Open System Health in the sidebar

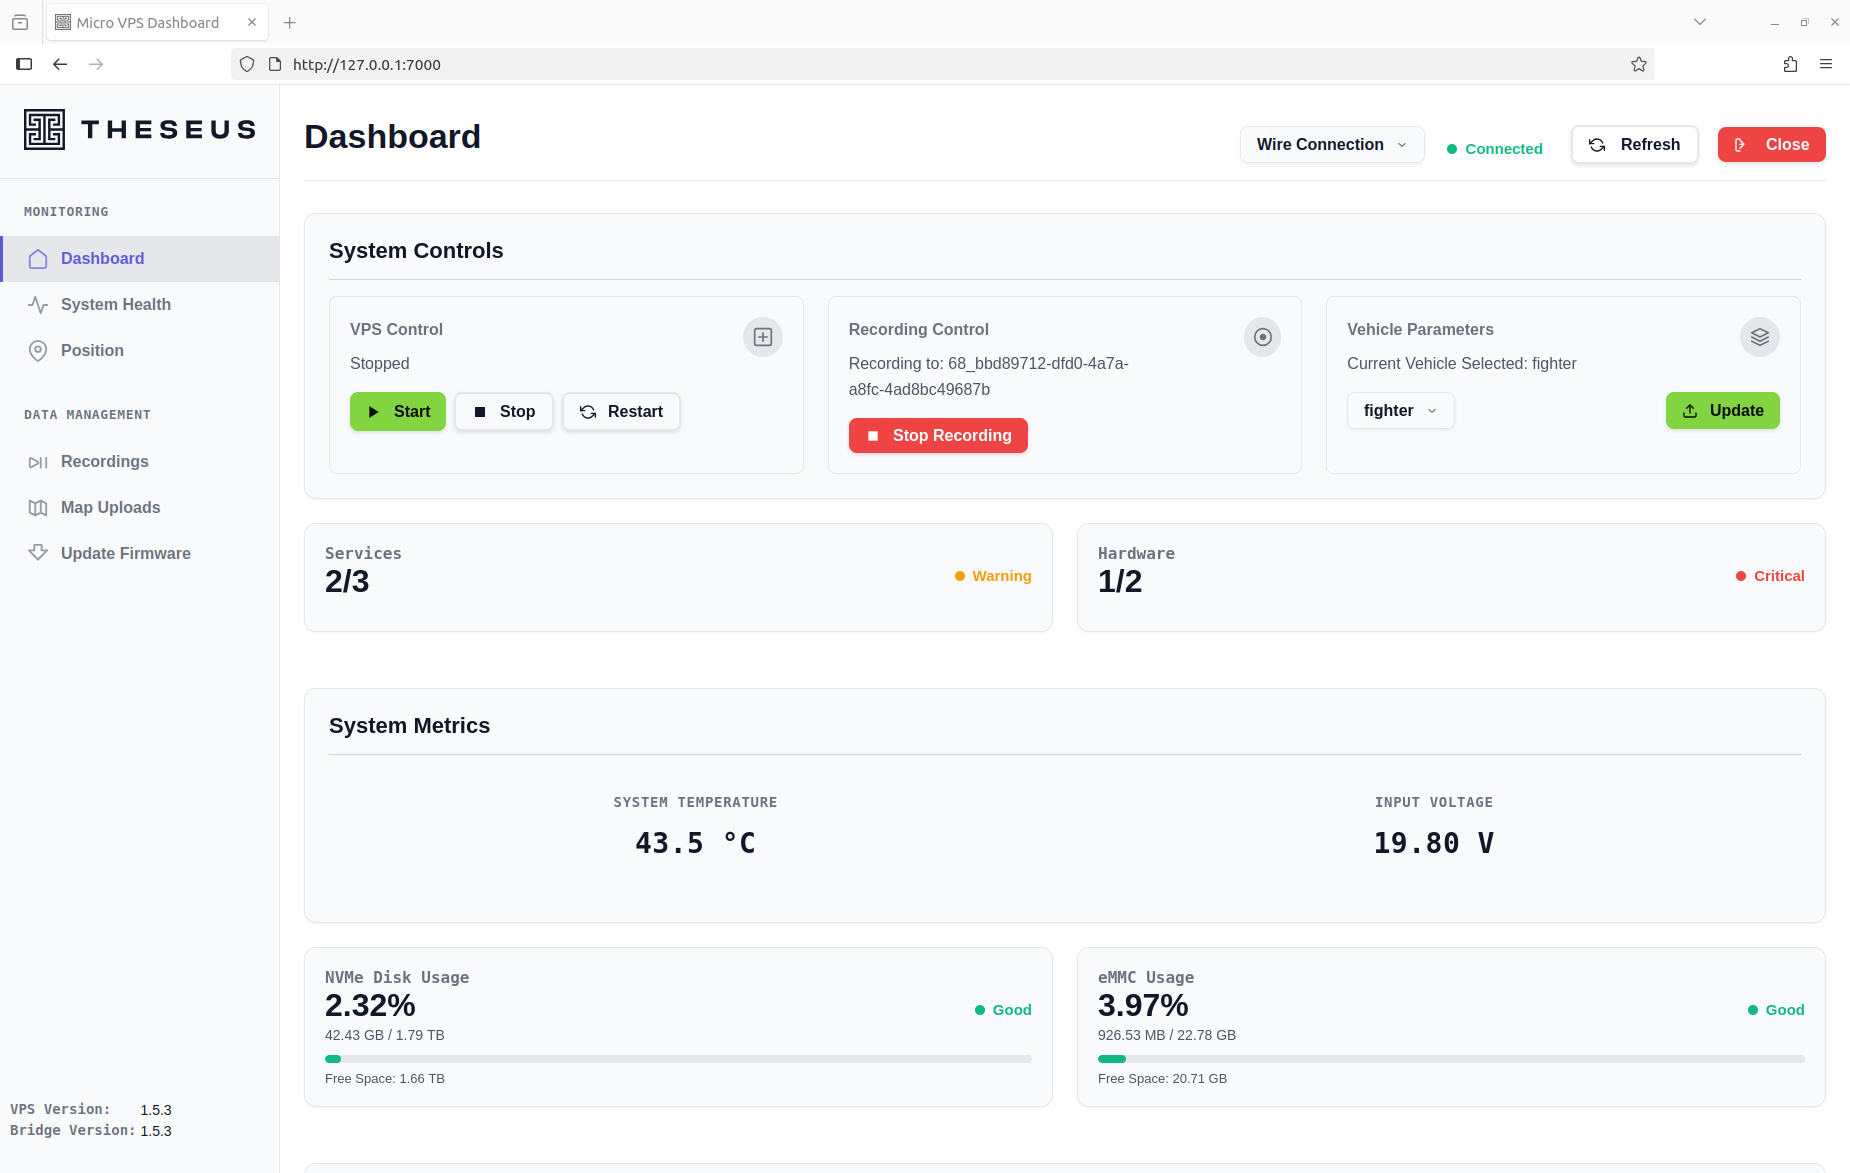click(115, 305)
